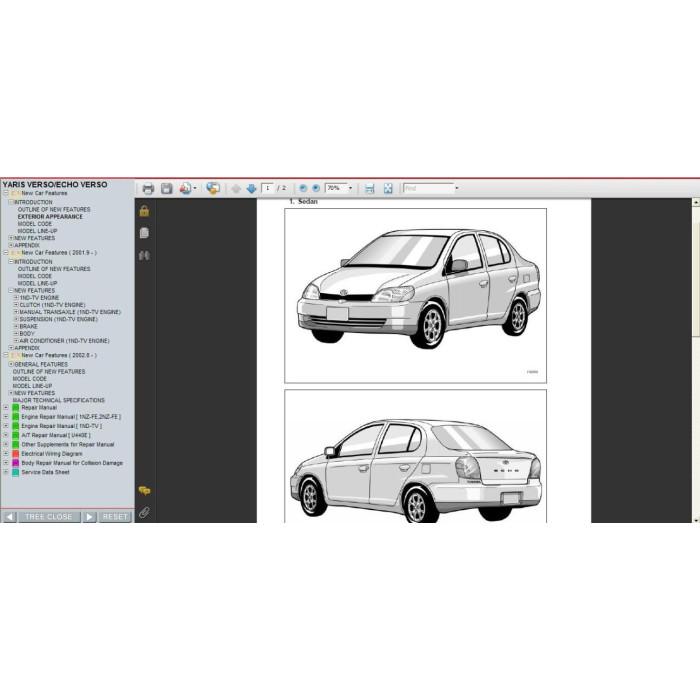Viewport: 700px width, 700px height.
Task: Open the attachments paperclip icon
Action: 144,512
